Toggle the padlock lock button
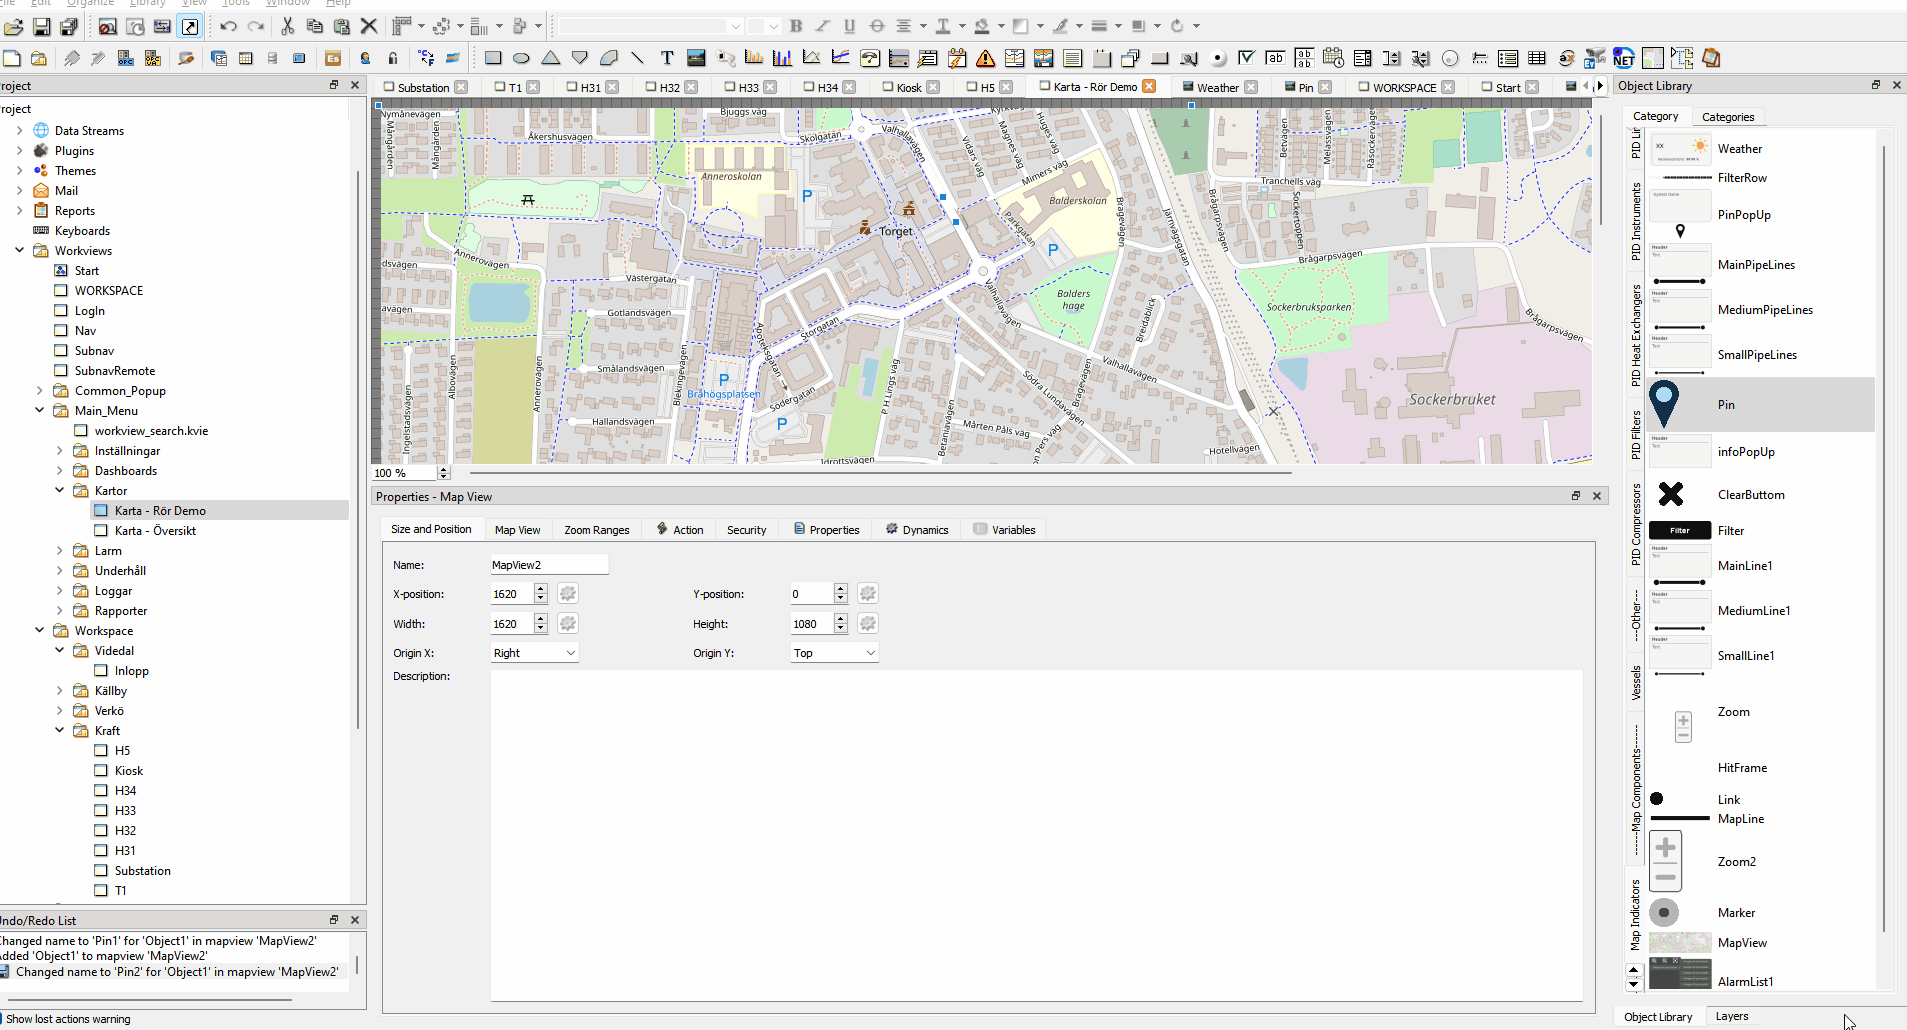1907x1030 pixels. tap(393, 58)
